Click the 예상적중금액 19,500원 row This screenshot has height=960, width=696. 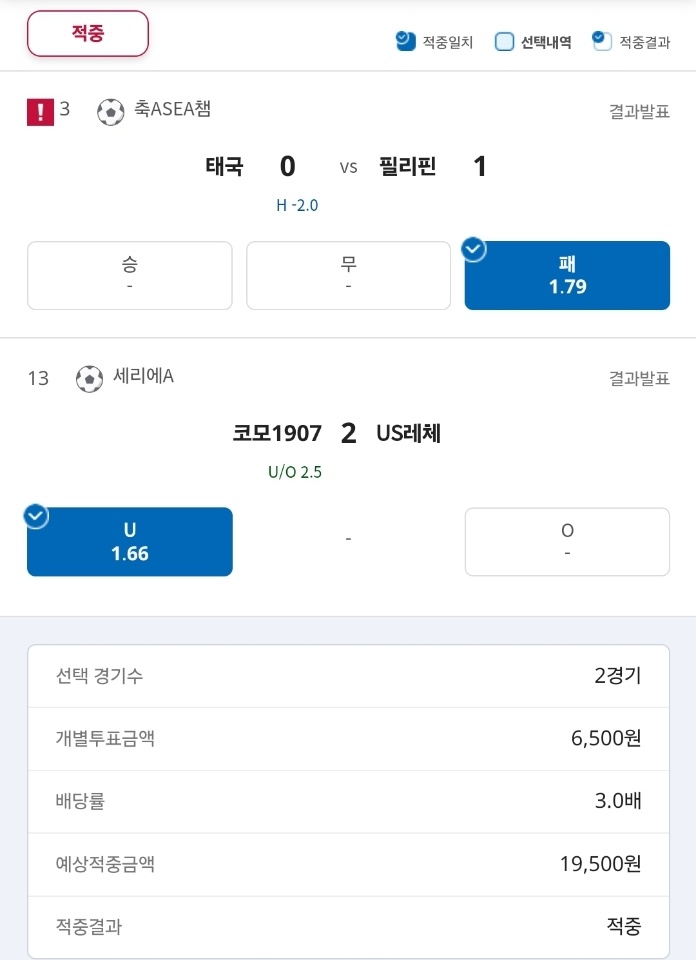coord(348,864)
